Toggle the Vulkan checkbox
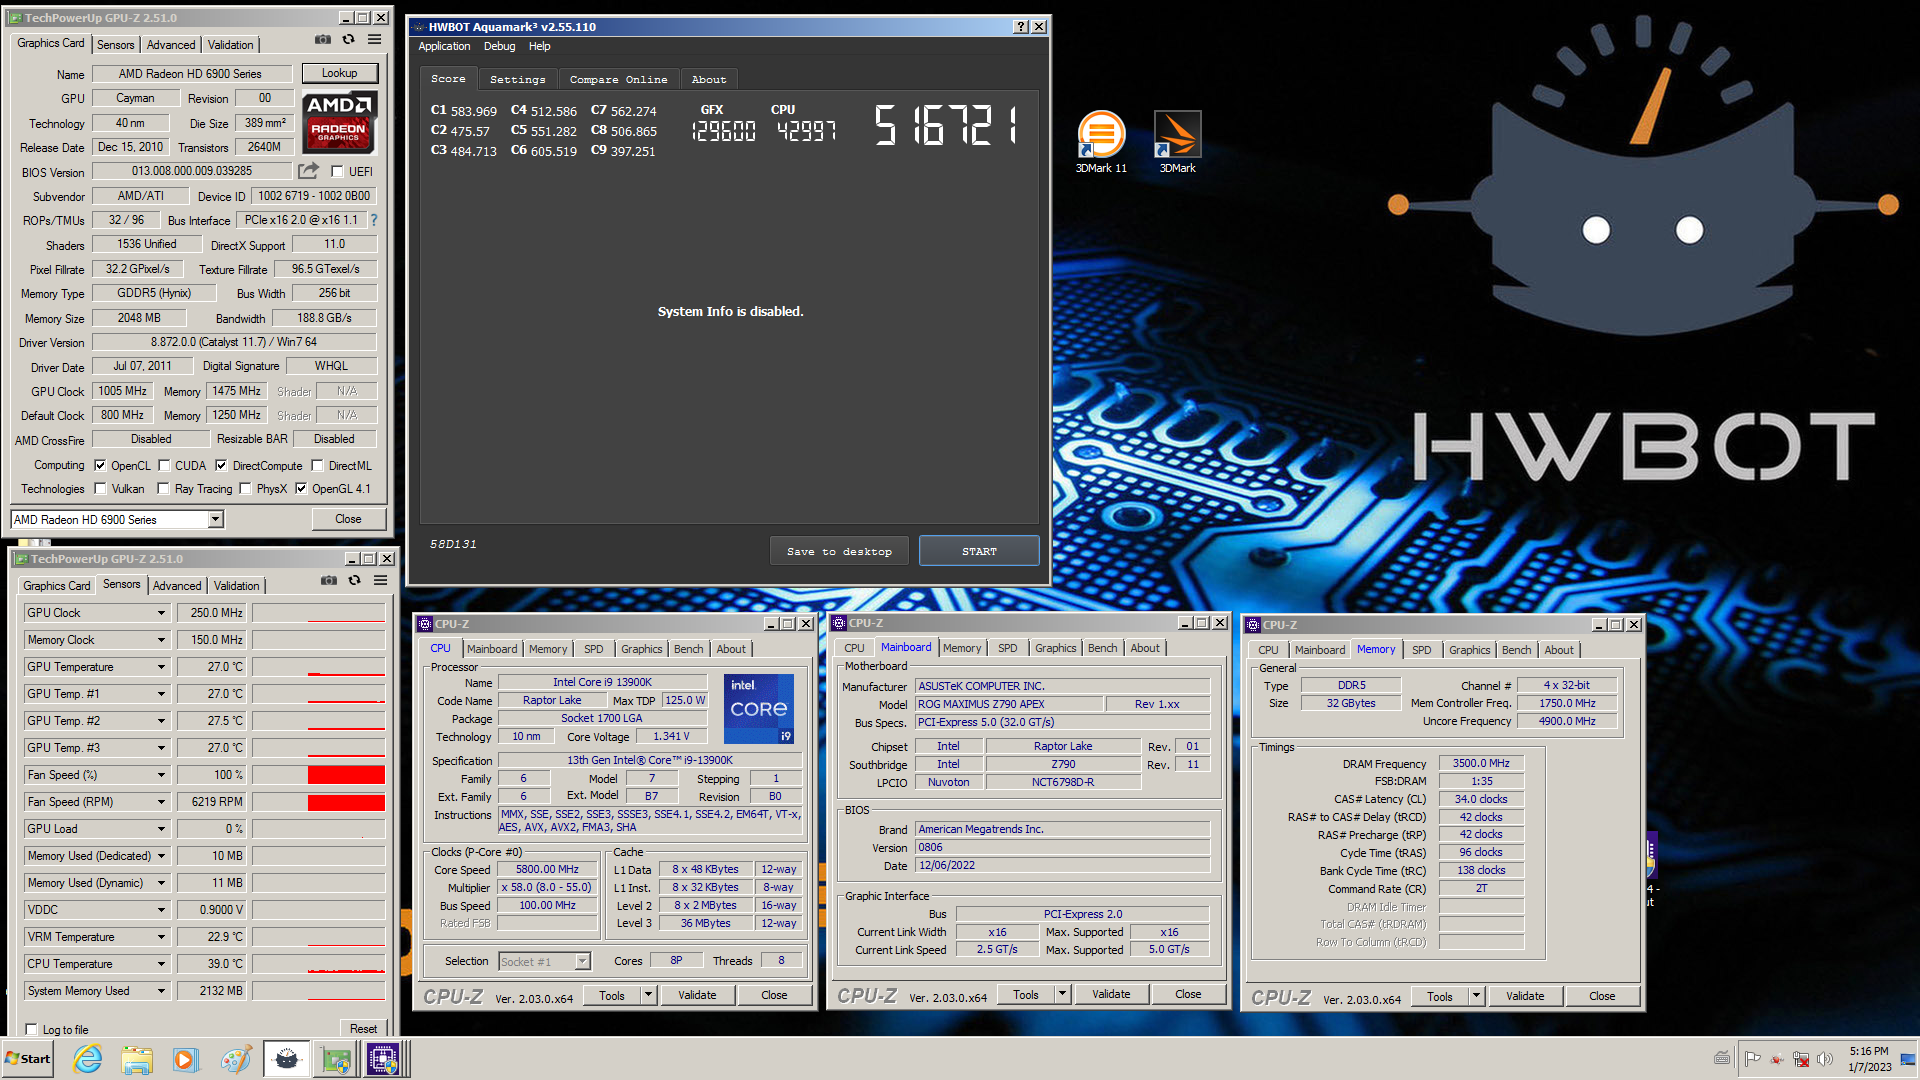Image resolution: width=1920 pixels, height=1080 pixels. tap(100, 488)
